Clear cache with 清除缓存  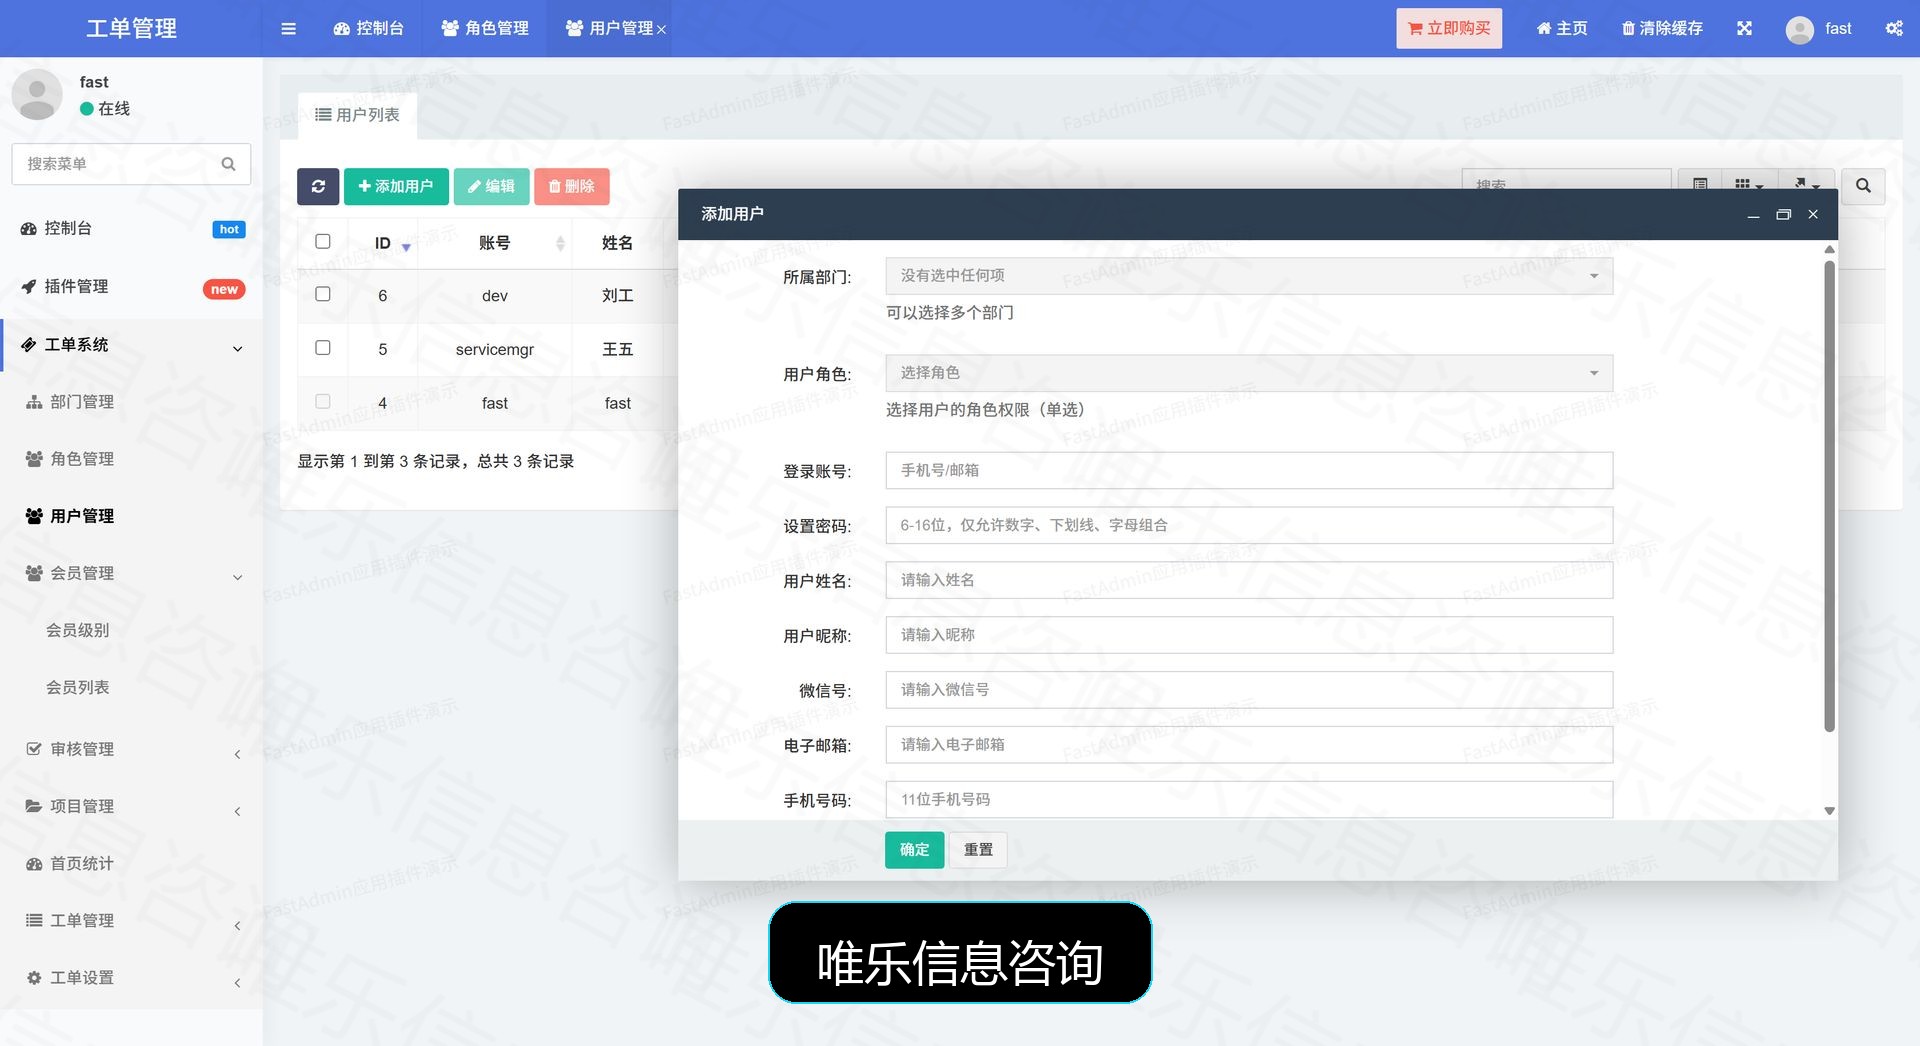[1662, 28]
